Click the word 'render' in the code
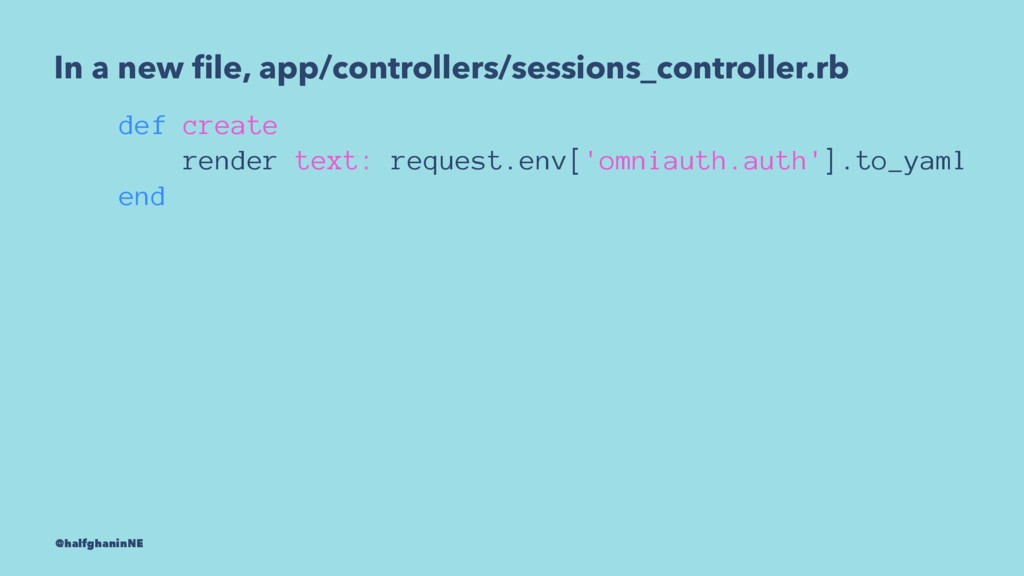 tap(229, 161)
